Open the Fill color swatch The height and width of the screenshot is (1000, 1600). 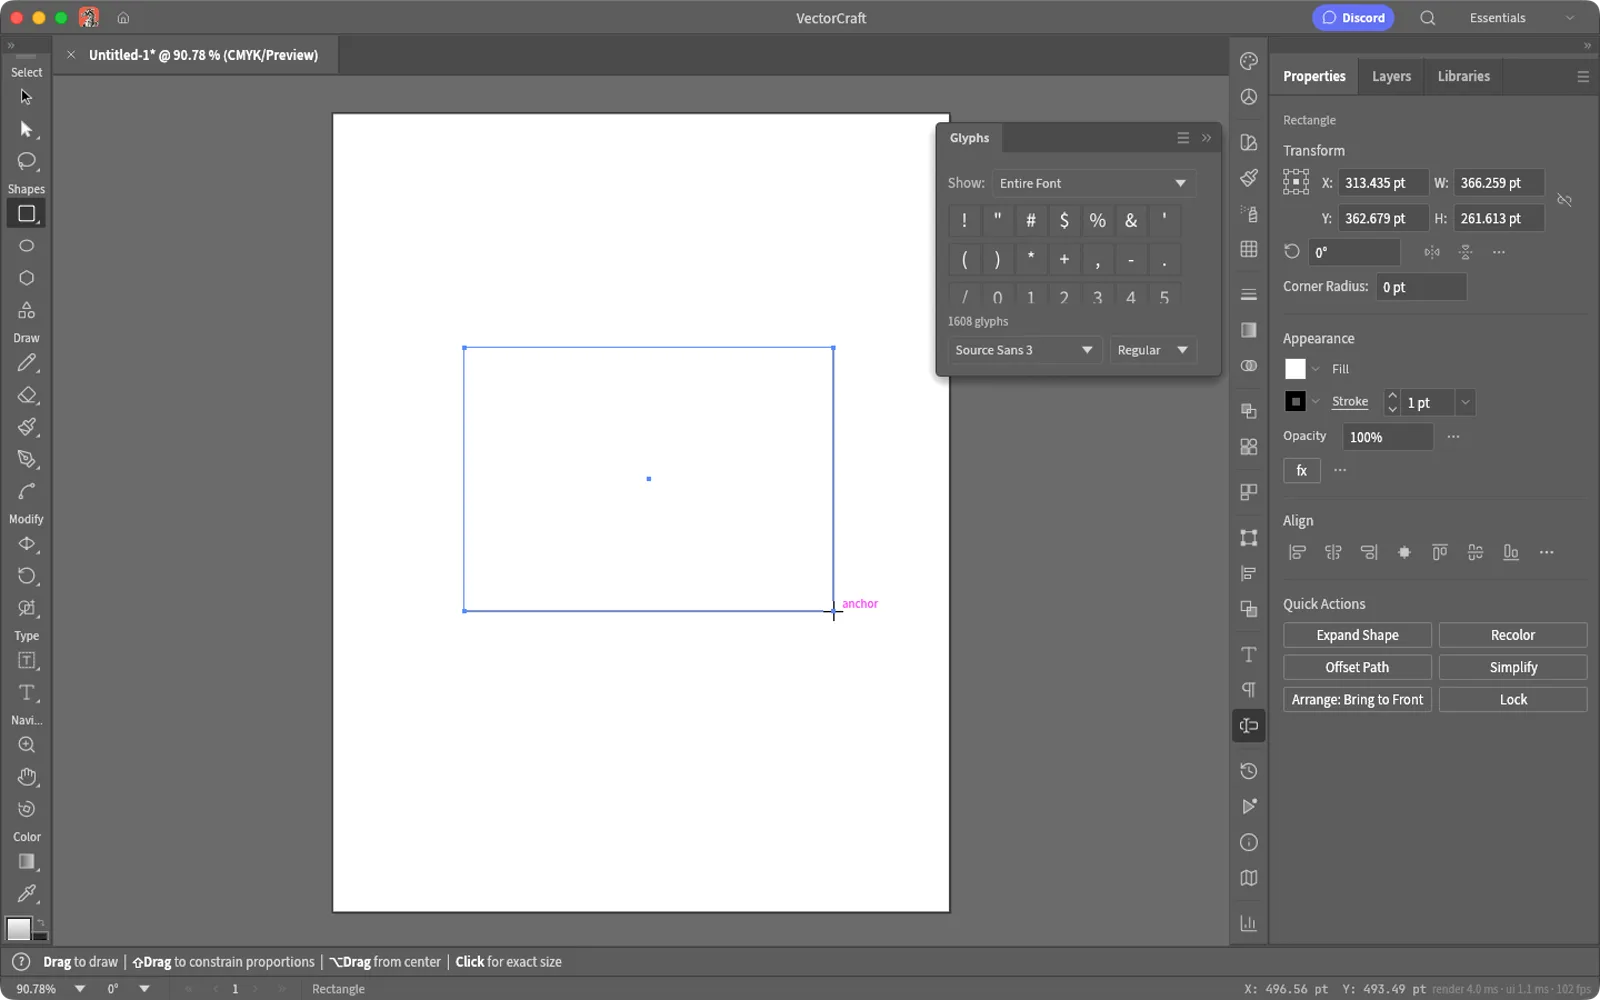(1295, 369)
